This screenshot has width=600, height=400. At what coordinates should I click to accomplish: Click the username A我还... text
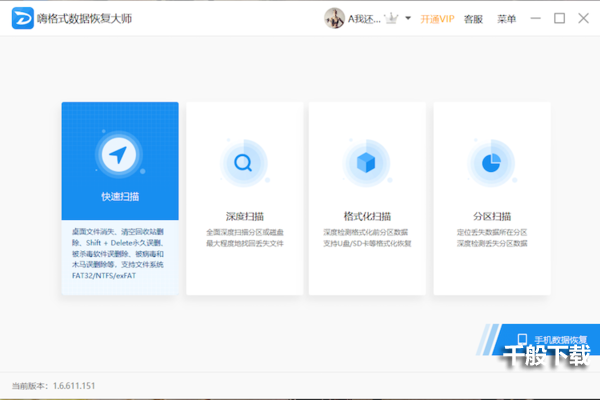[364, 19]
